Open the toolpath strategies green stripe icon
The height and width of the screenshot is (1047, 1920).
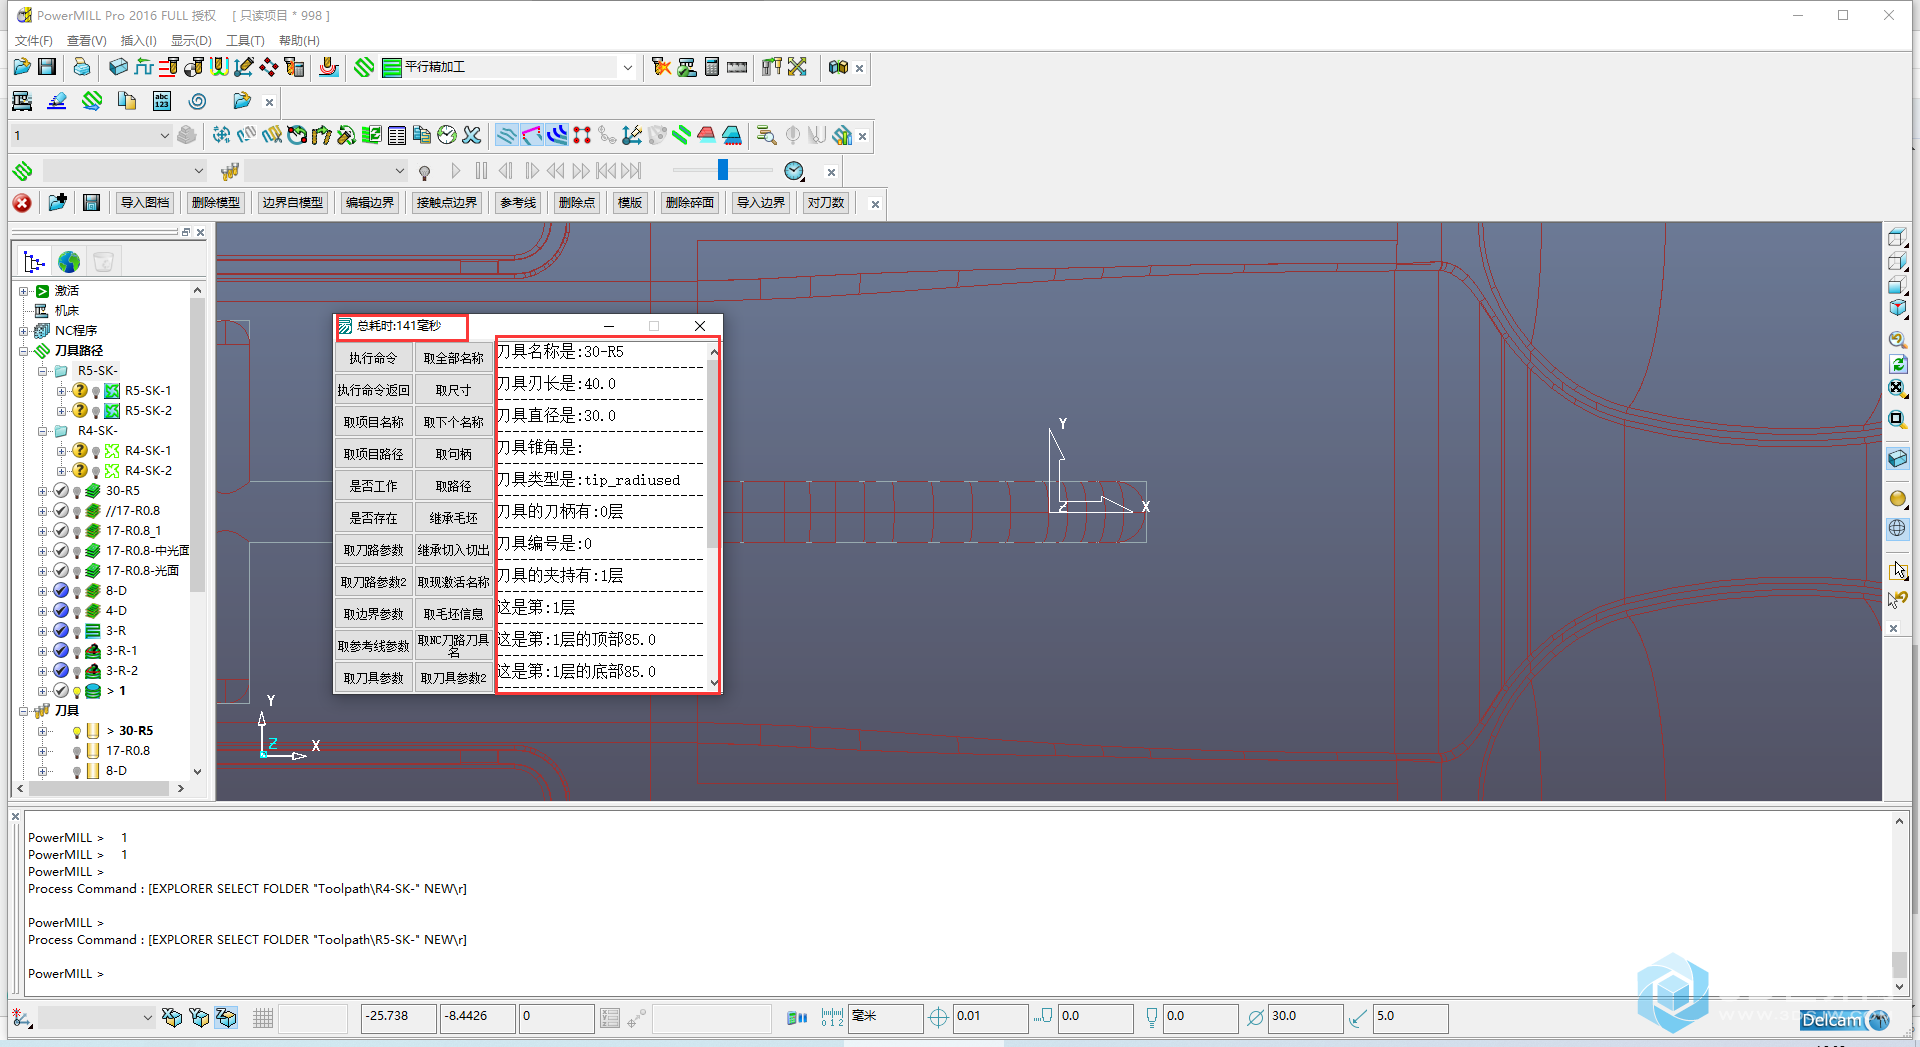[365, 67]
